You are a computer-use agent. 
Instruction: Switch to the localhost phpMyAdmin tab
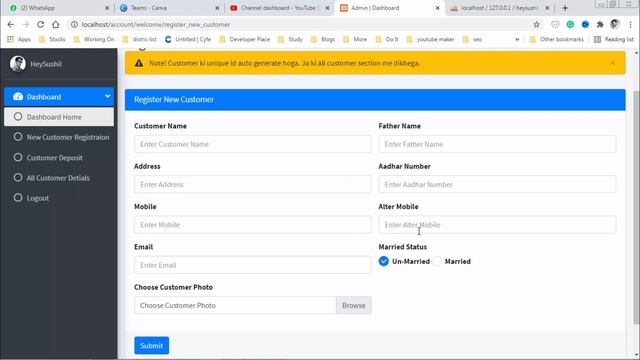pyautogui.click(x=500, y=8)
